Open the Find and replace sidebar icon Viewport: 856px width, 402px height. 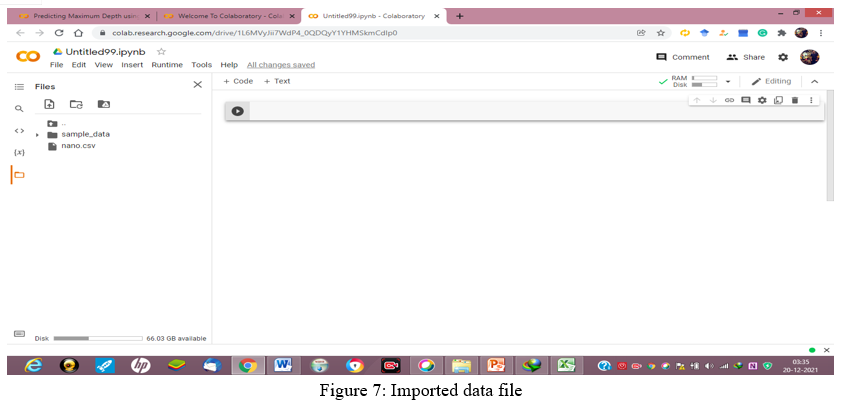click(19, 109)
